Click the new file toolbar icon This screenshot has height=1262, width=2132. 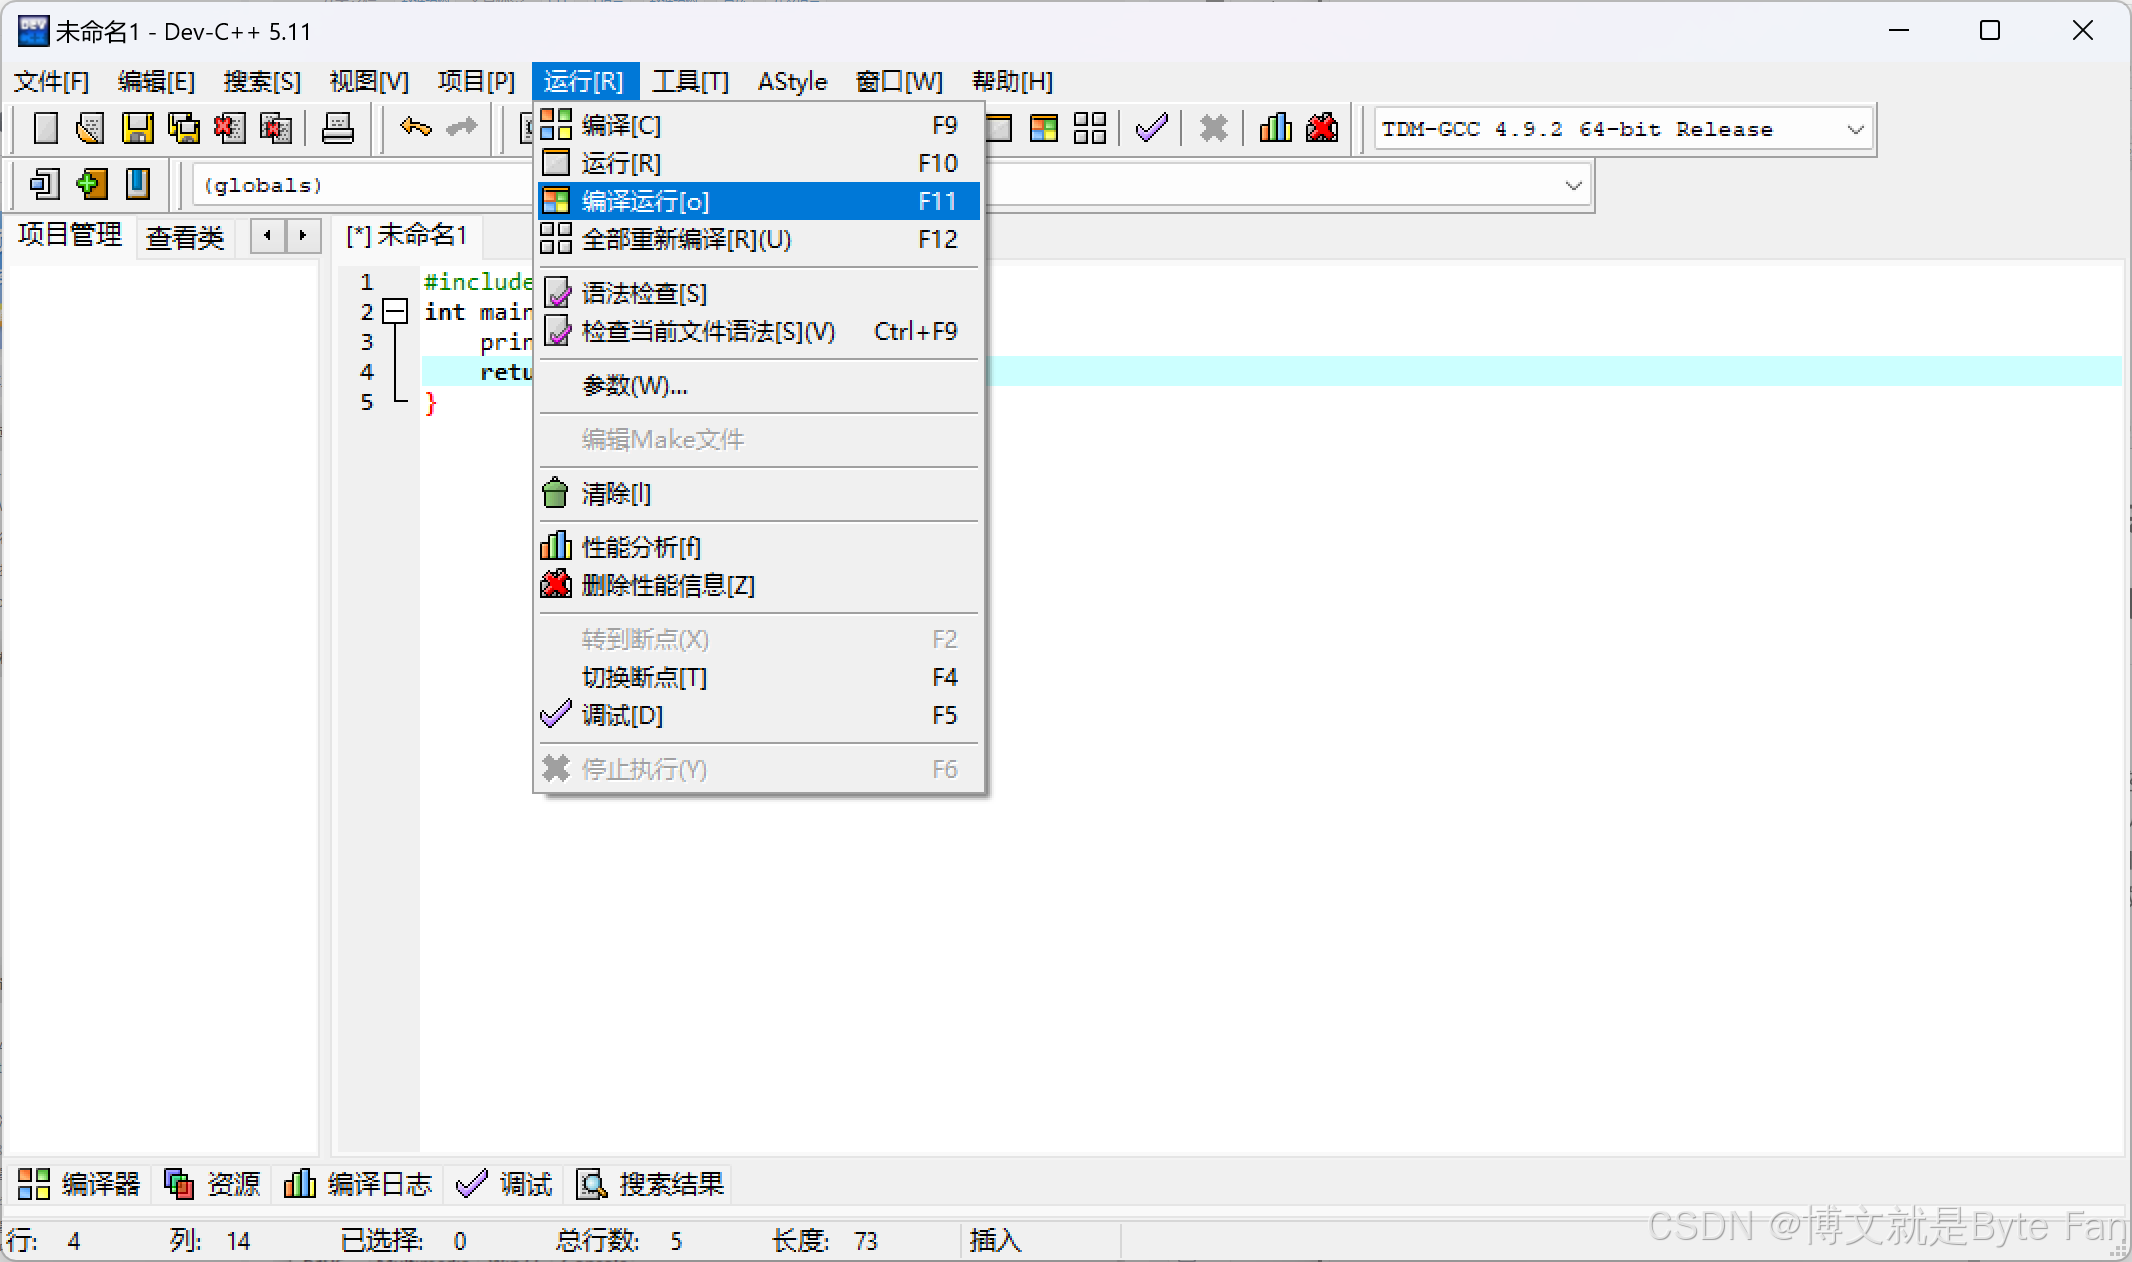point(45,128)
